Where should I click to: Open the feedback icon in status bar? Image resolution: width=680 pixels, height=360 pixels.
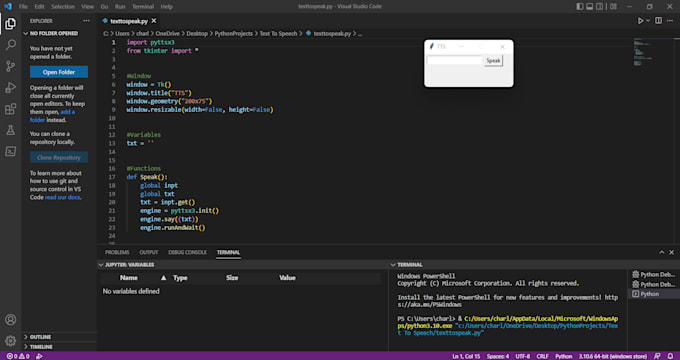(x=657, y=356)
